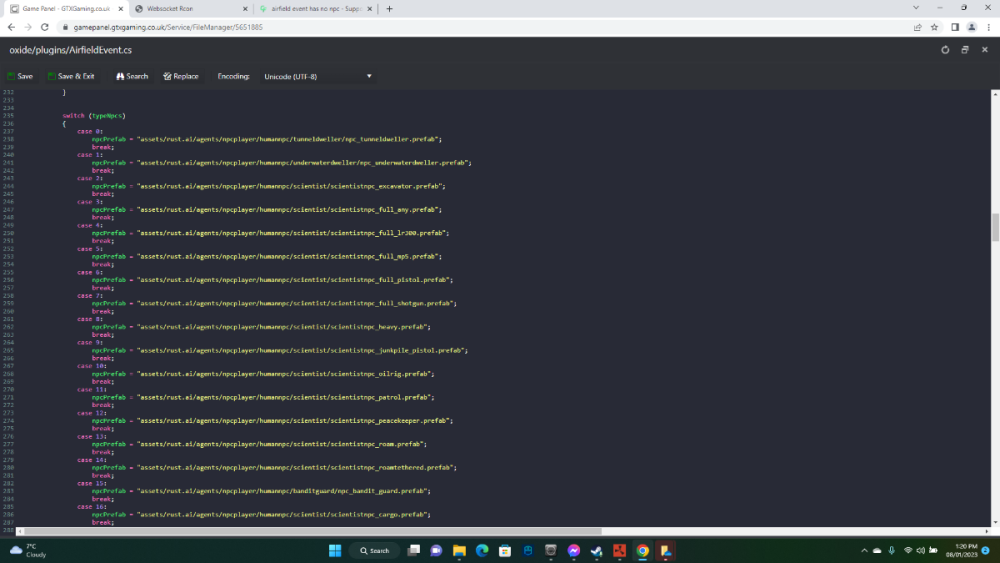Click the scientistnpc_cargo.prefab code line
This screenshot has width=1000, height=563.
point(261,514)
